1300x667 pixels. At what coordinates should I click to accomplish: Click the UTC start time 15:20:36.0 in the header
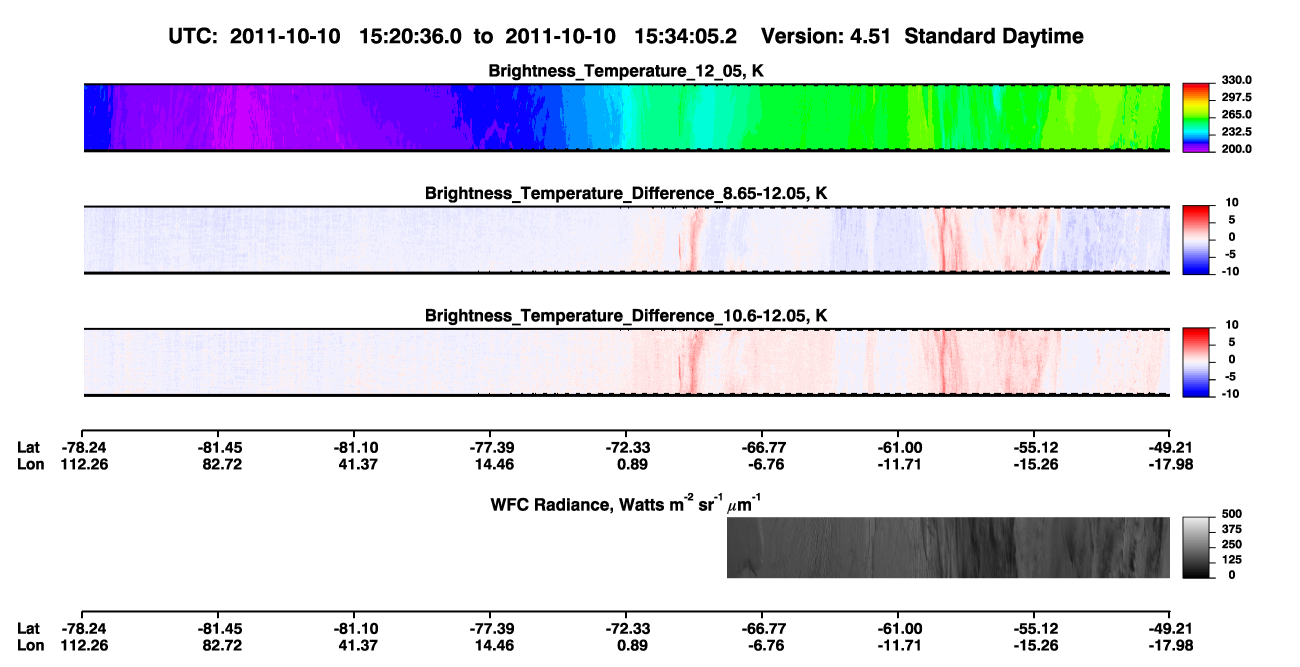[x=412, y=37]
